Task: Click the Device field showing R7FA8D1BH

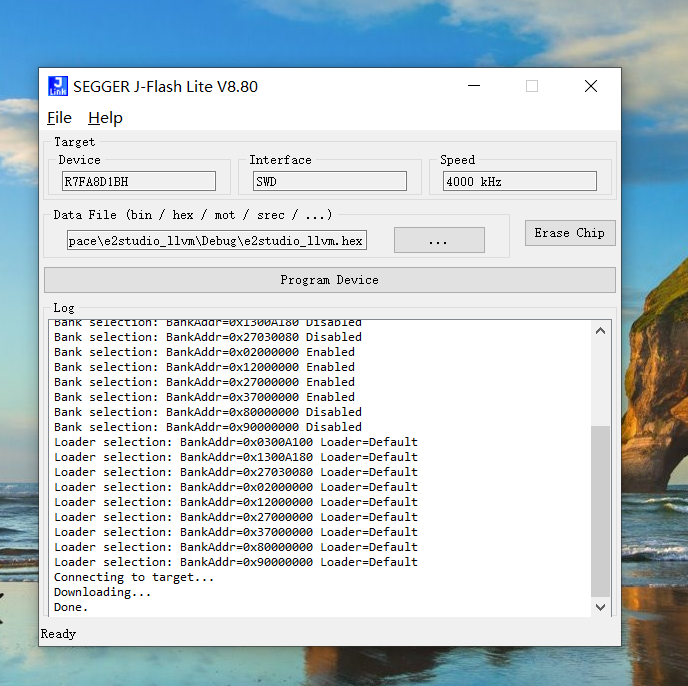Action: tap(139, 181)
